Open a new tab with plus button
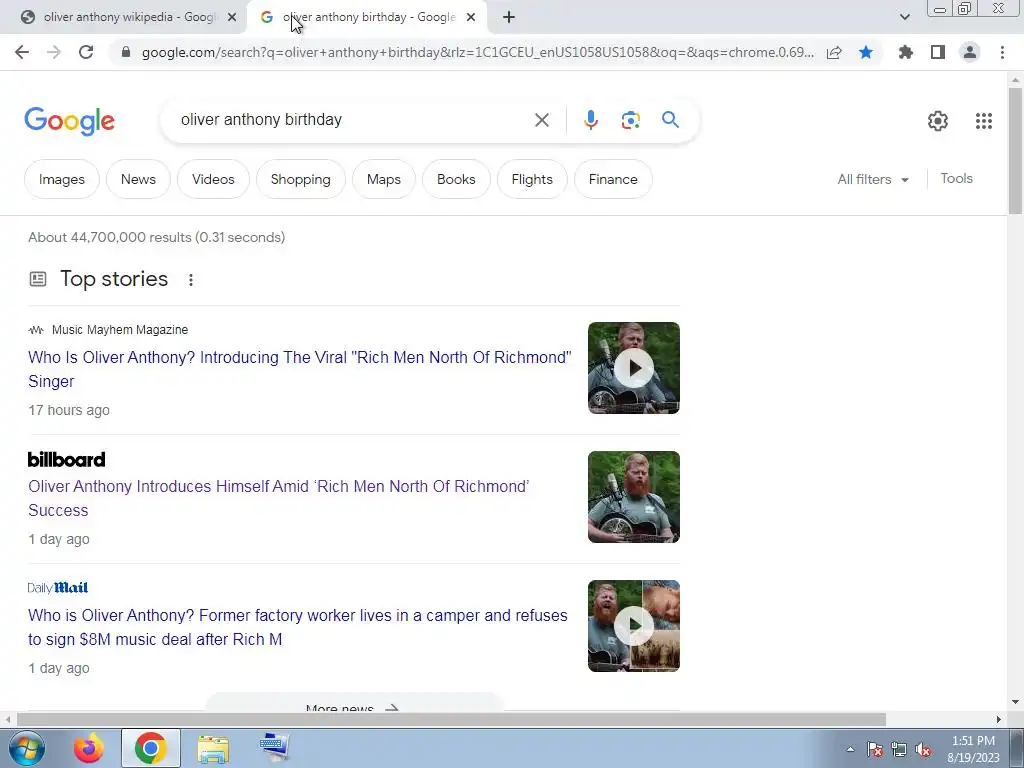The height and width of the screenshot is (768, 1024). coord(509,18)
